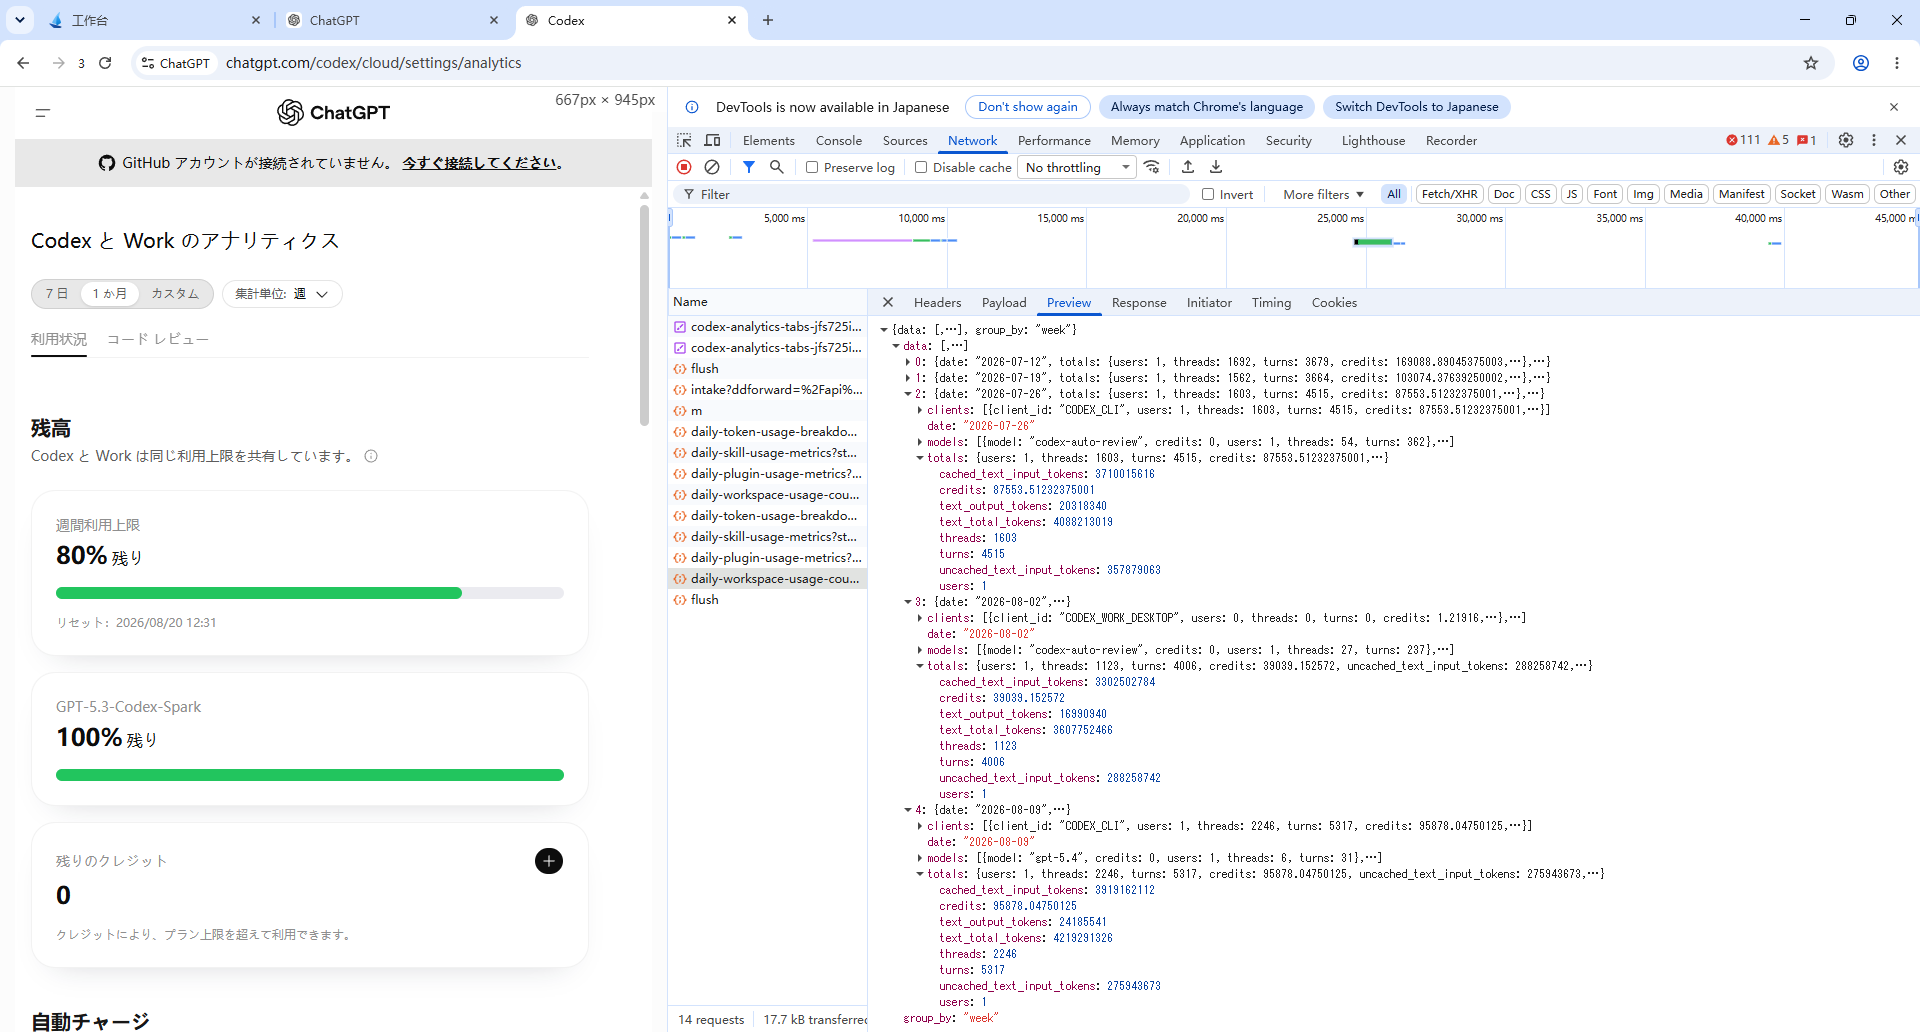Click the info icon beside shared limit text
Viewport: 1920px width, 1032px height.
coord(371,456)
